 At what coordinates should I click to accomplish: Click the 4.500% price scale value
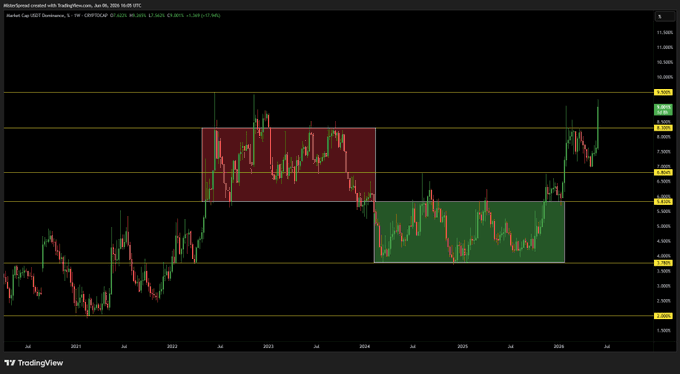[x=664, y=241]
